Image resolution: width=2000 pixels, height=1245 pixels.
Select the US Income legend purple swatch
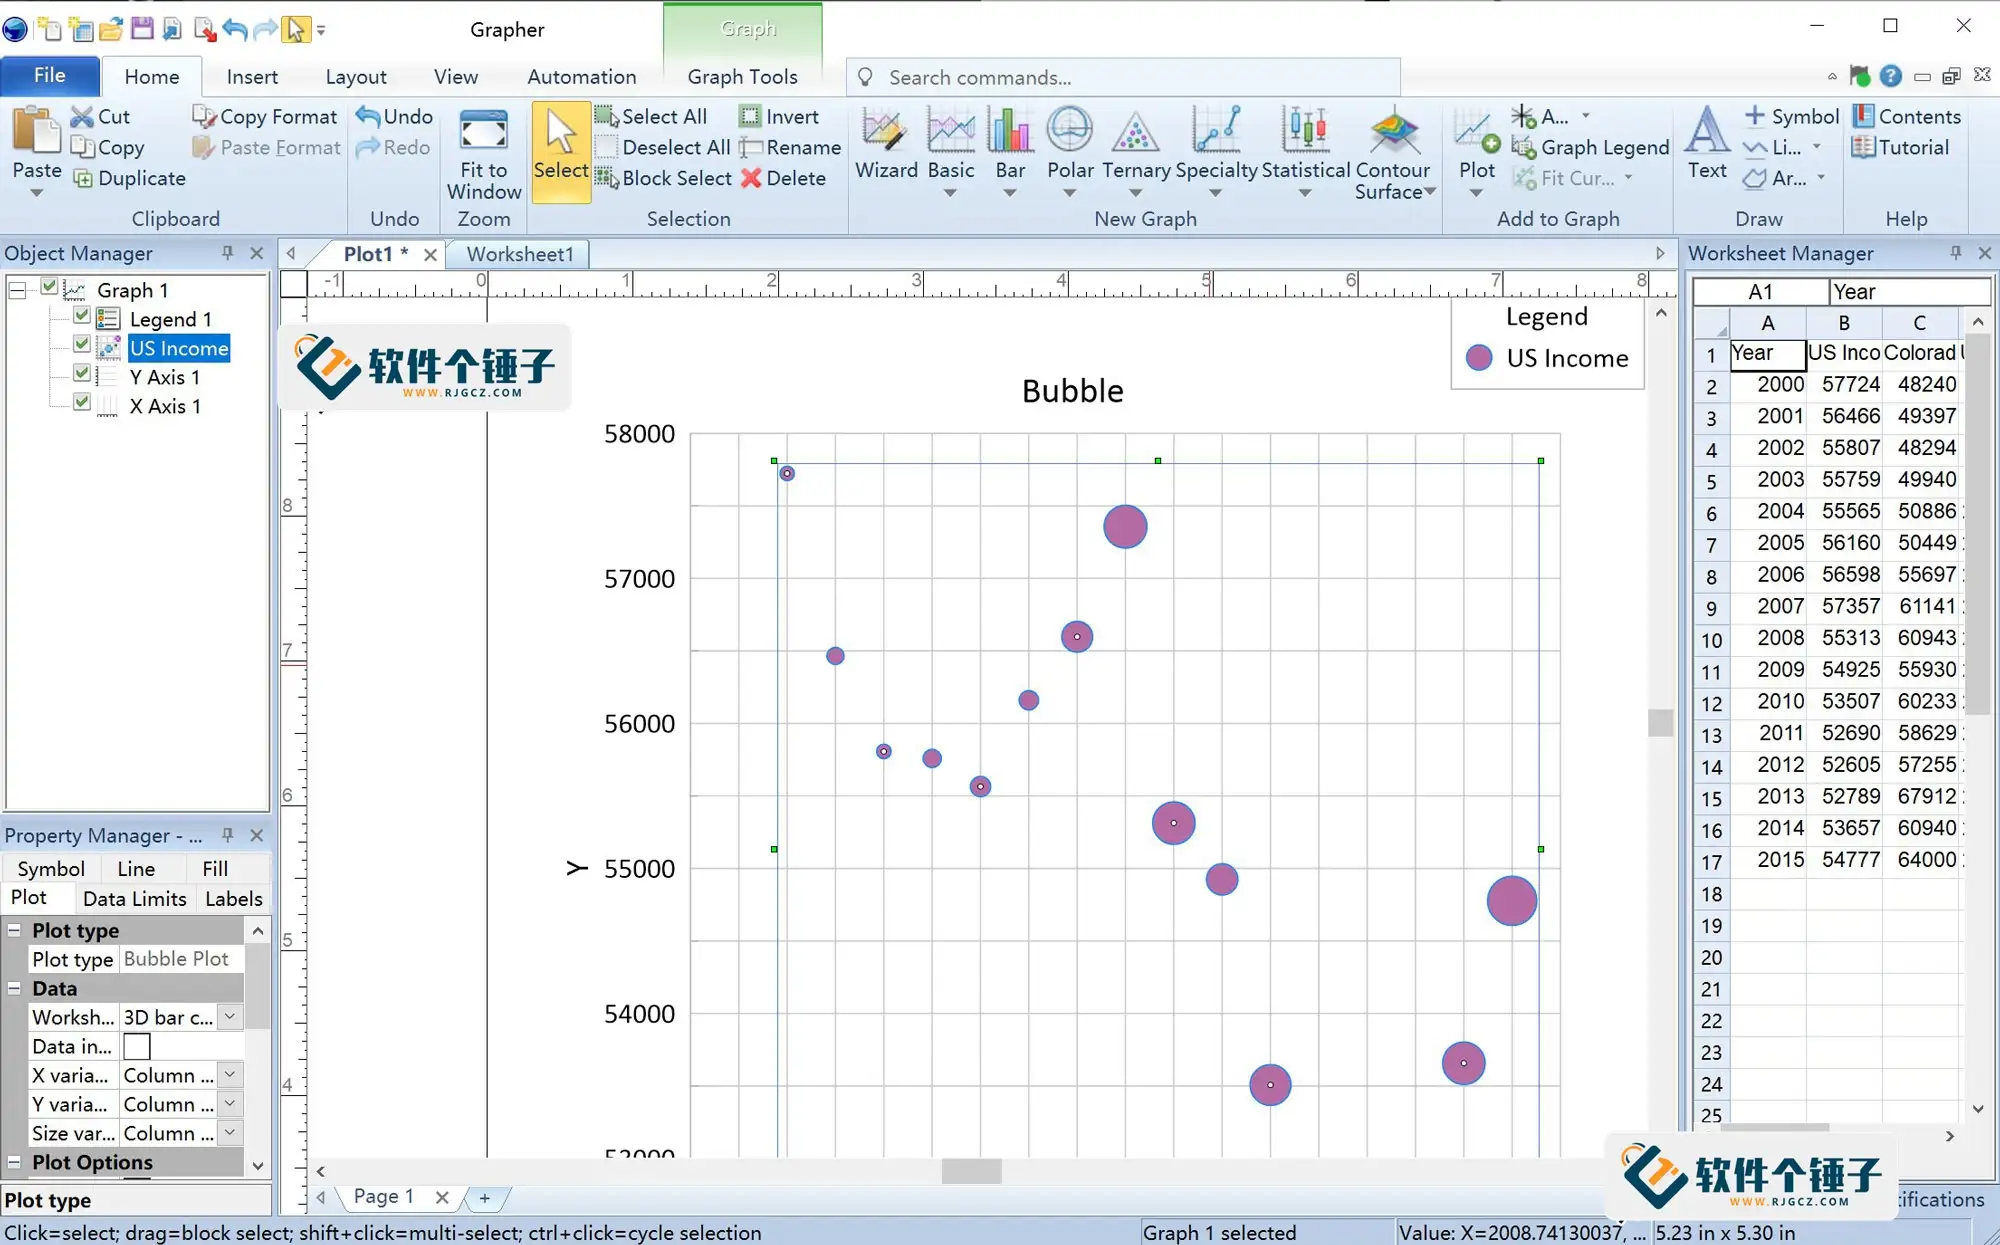tap(1479, 358)
